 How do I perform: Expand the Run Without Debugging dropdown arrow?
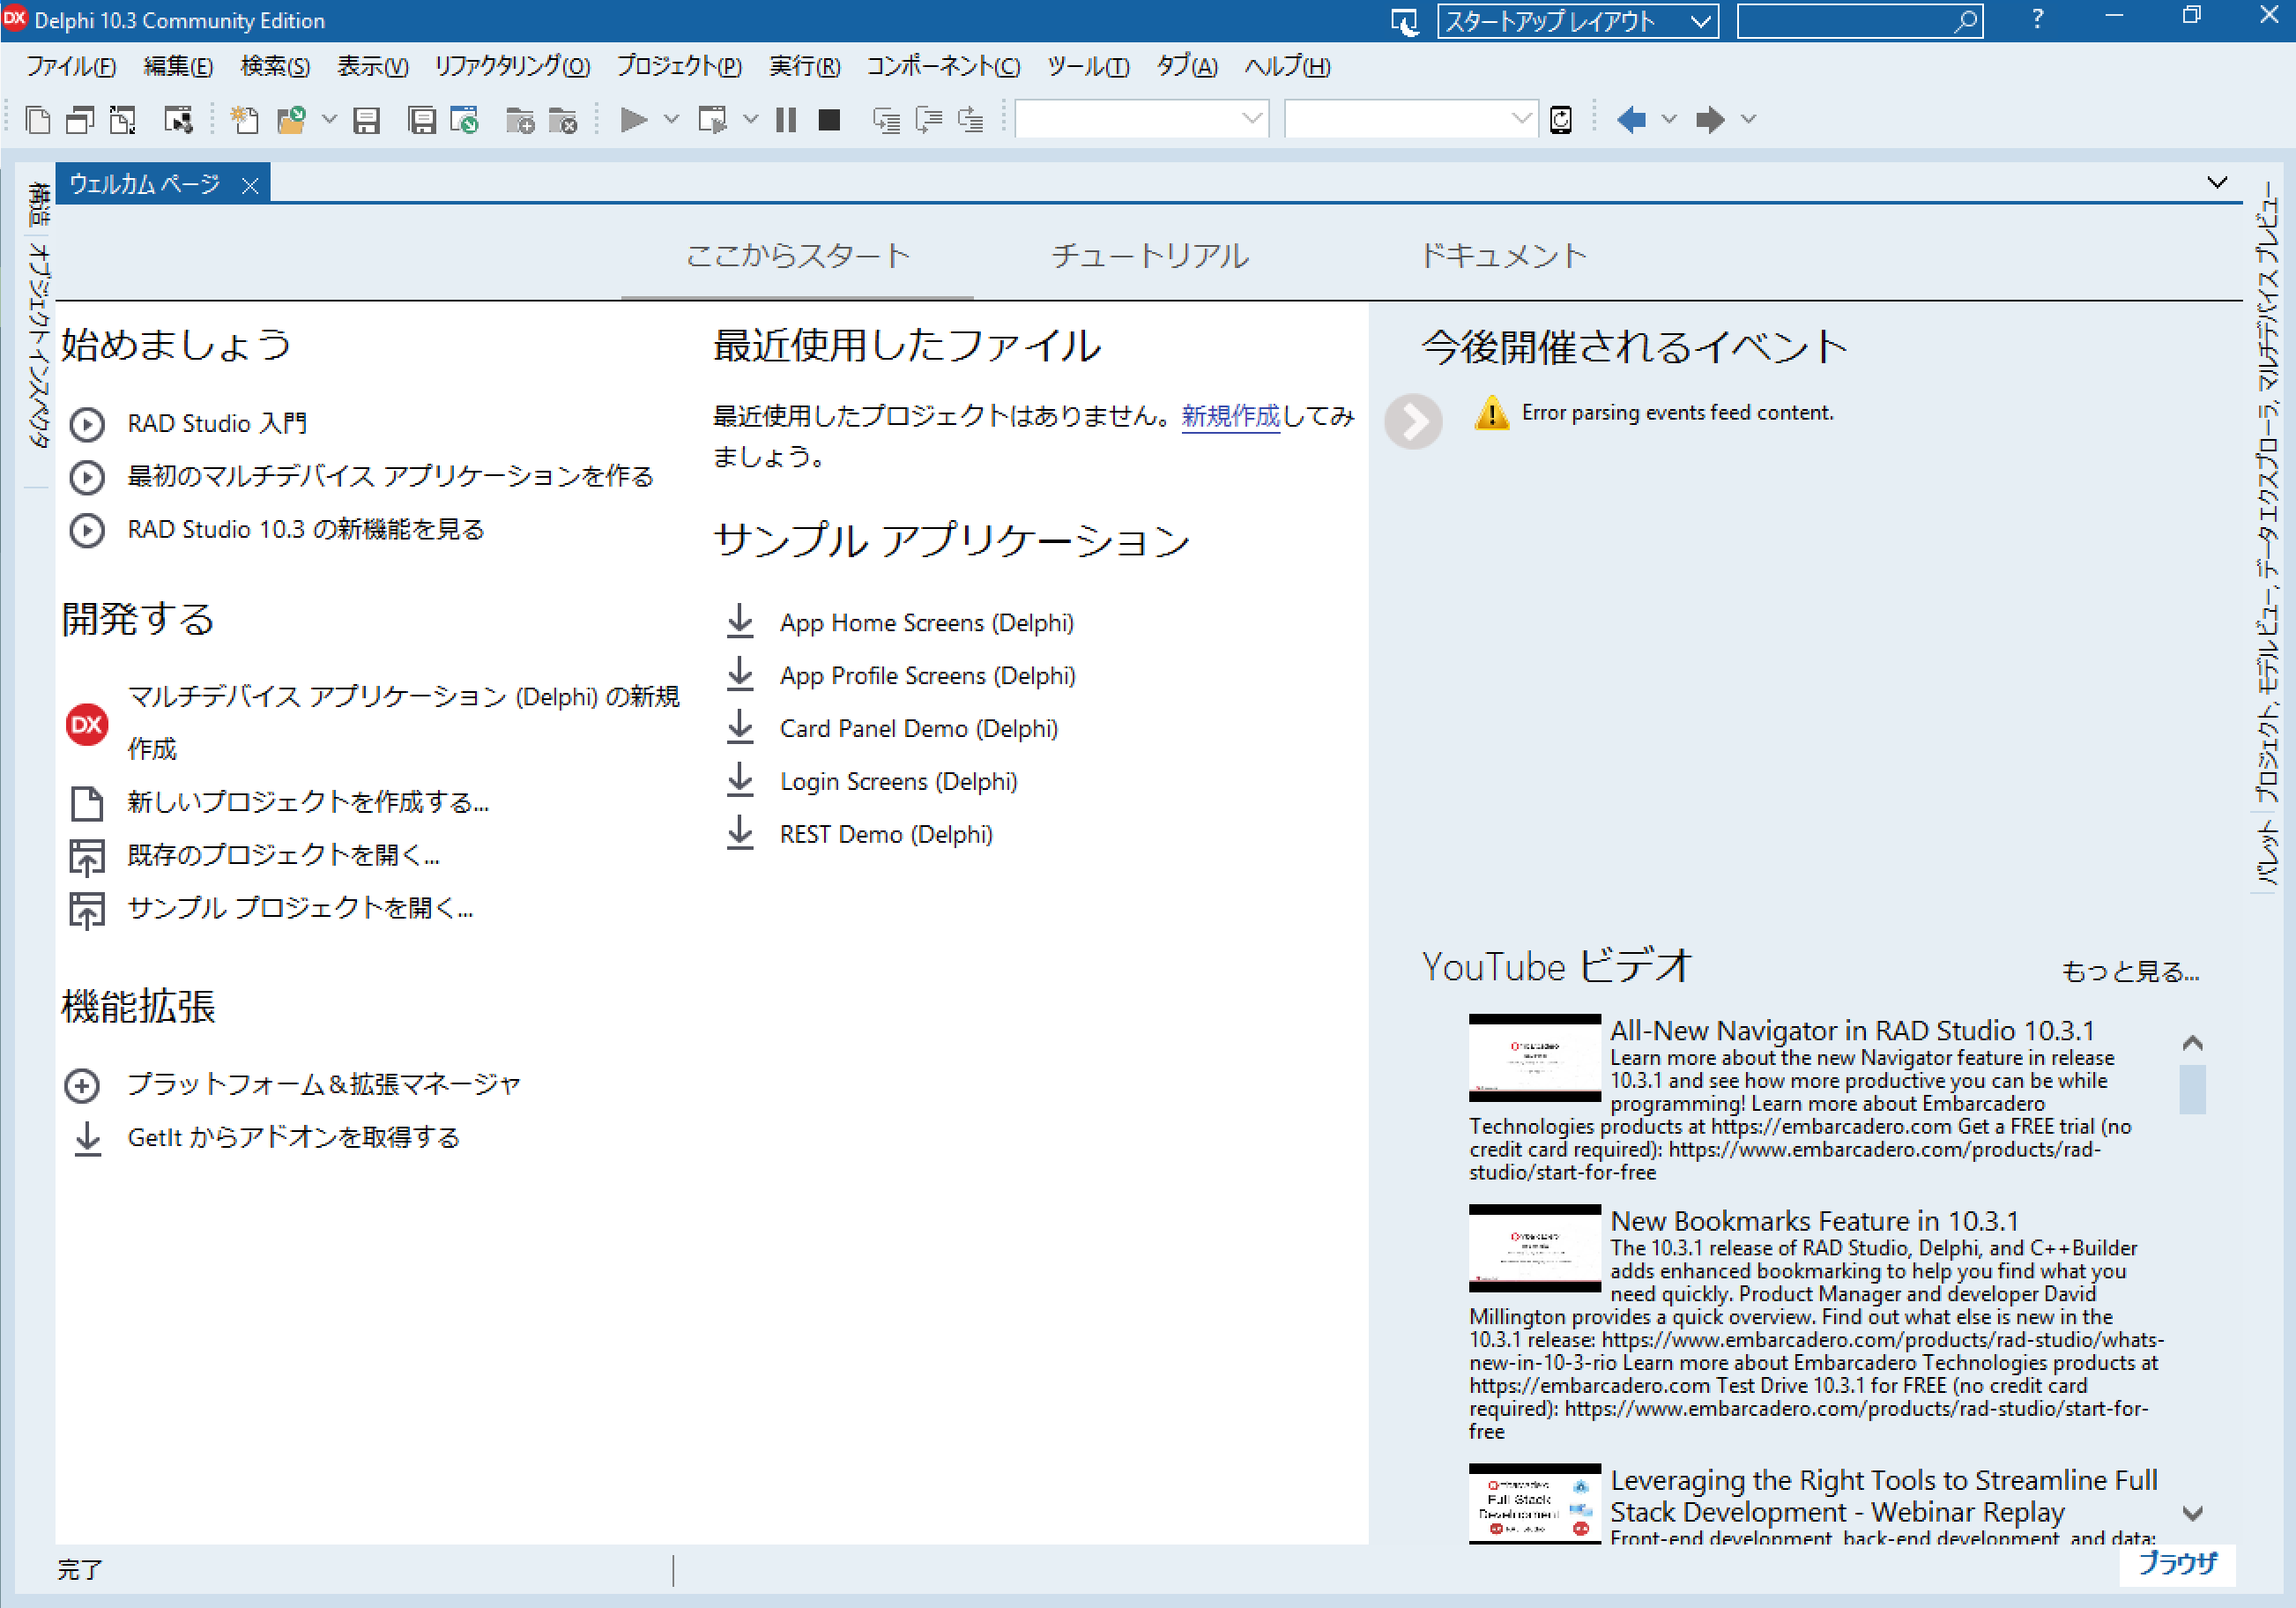point(751,120)
